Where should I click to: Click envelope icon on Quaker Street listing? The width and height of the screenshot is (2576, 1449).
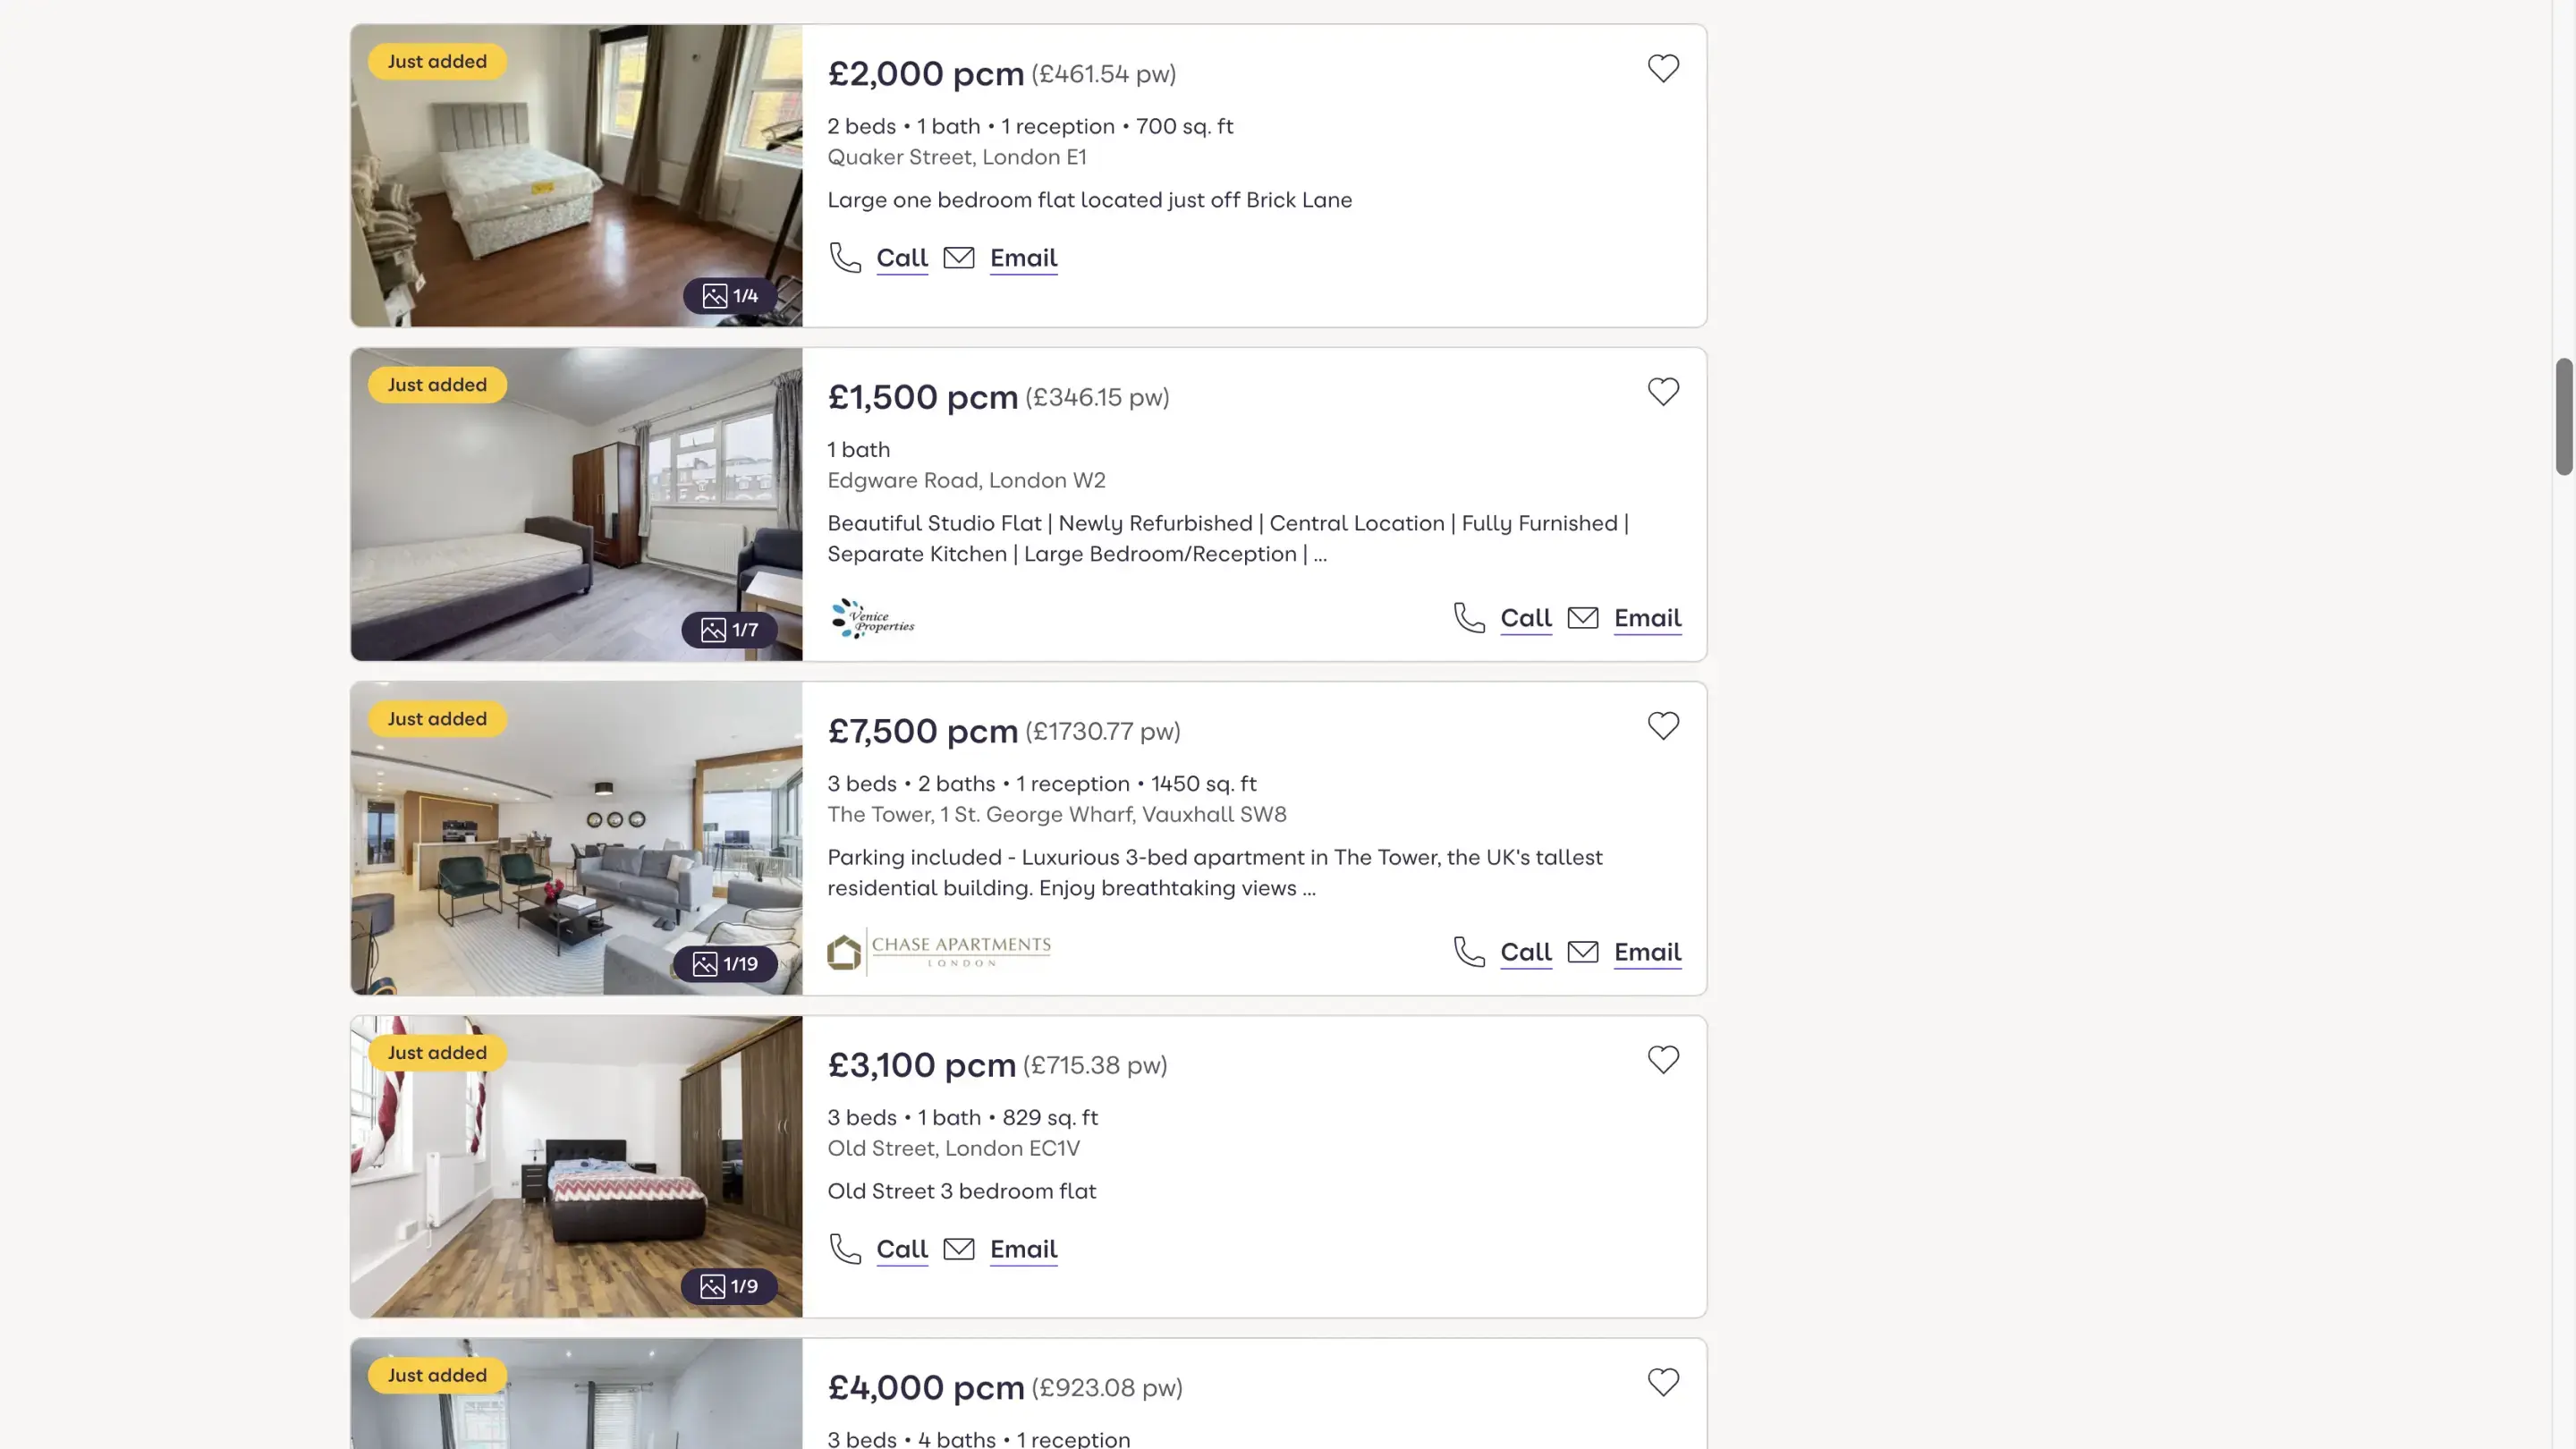(x=959, y=258)
